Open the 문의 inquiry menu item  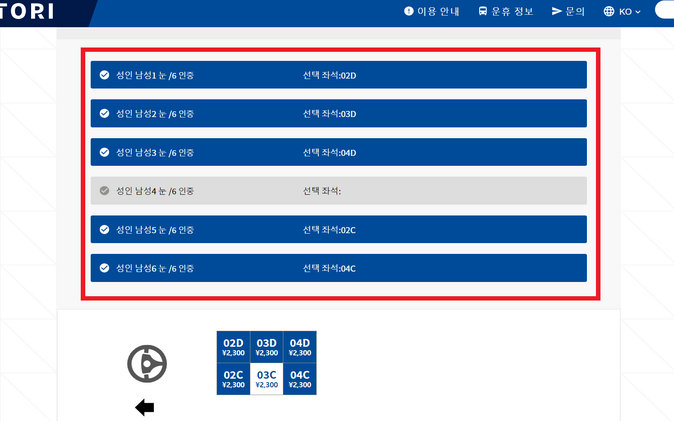(568, 11)
